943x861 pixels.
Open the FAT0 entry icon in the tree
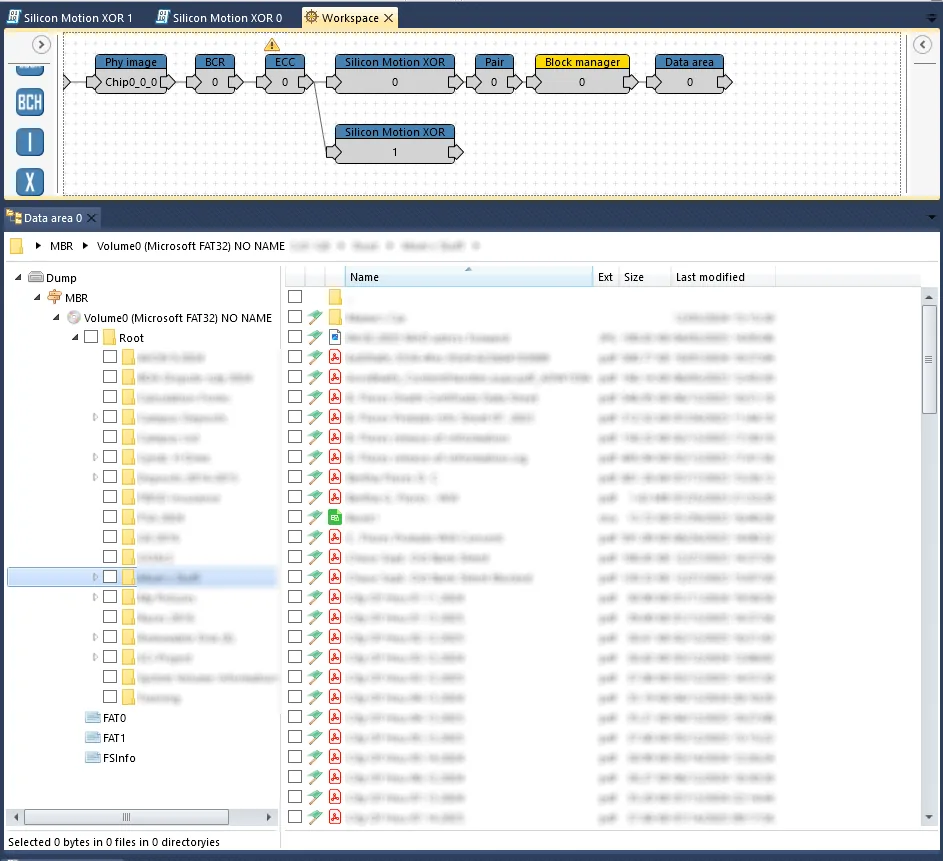pos(93,717)
